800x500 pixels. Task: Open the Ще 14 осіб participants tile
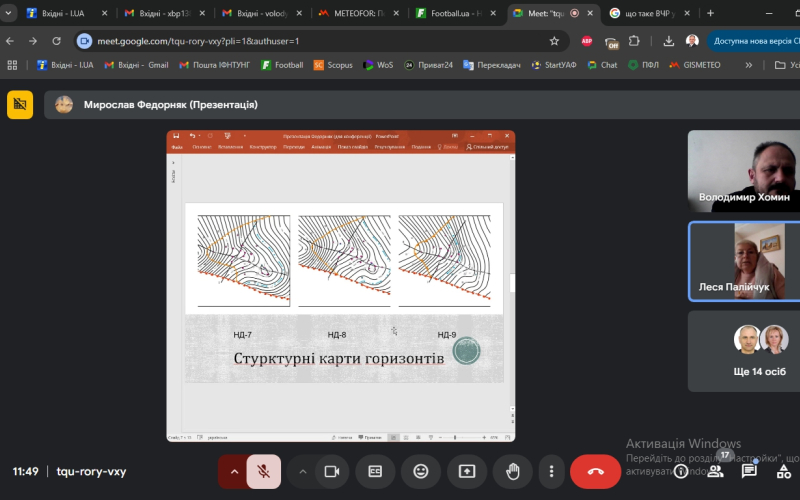(744, 351)
